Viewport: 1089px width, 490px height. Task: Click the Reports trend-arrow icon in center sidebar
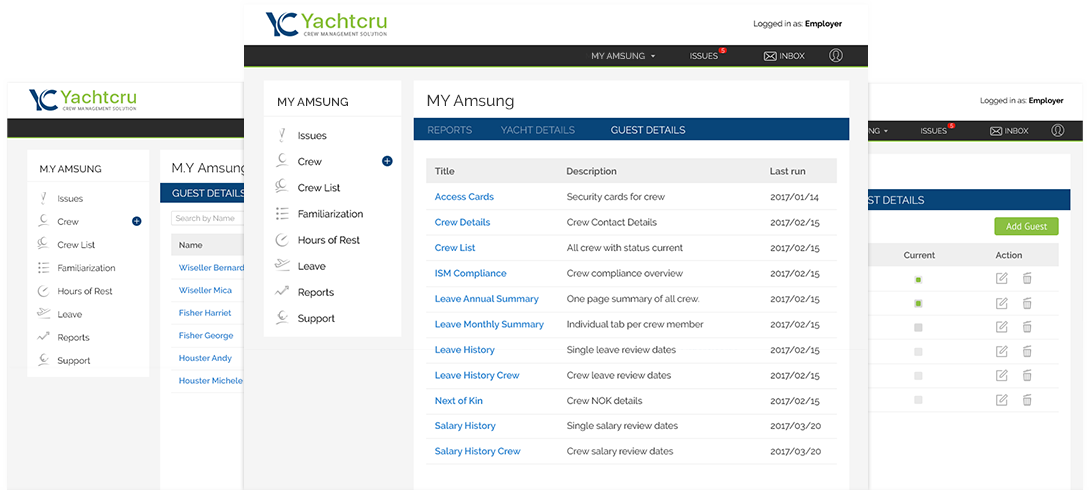click(x=281, y=292)
